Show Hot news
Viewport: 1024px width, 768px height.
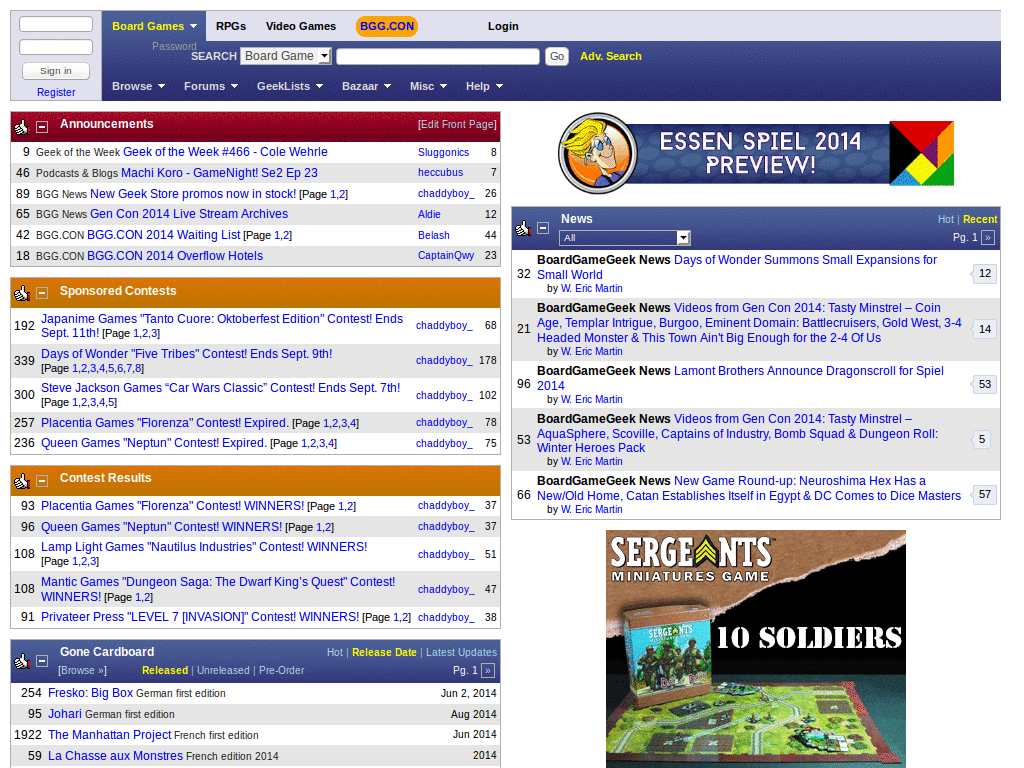pyautogui.click(x=946, y=219)
